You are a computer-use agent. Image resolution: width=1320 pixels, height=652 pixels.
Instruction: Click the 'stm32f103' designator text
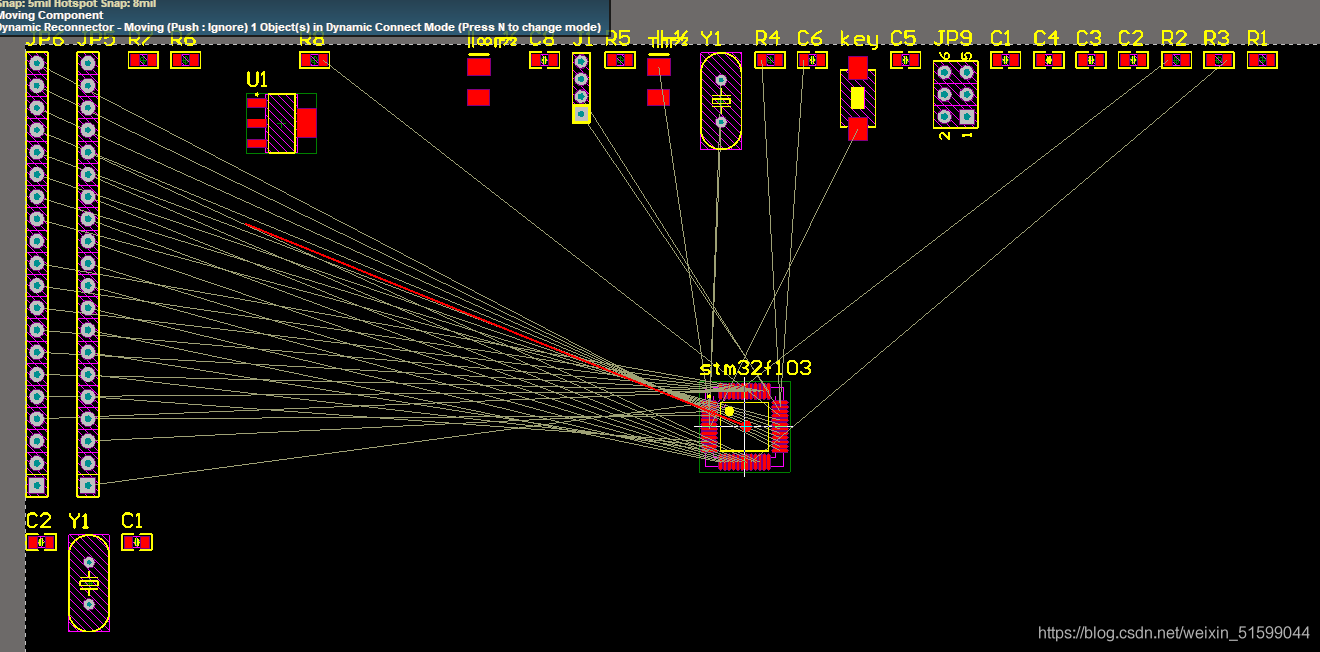tap(755, 368)
